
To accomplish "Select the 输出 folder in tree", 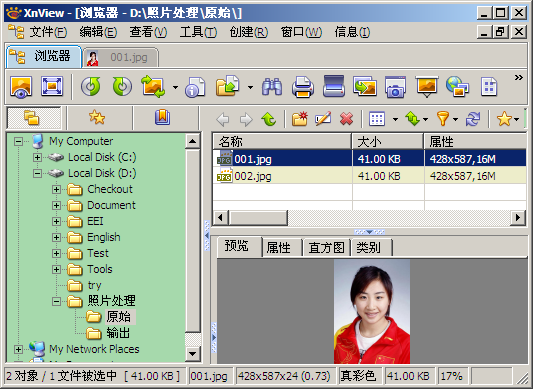I will tap(118, 333).
